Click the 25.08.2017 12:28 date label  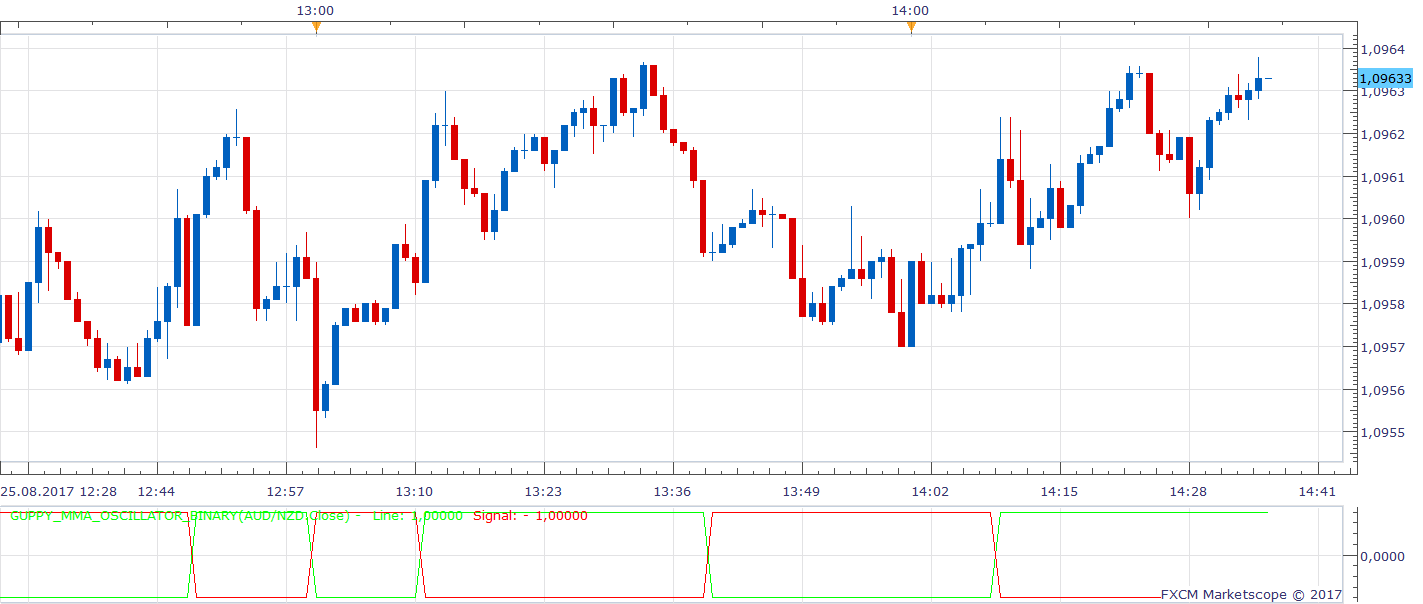(59, 491)
